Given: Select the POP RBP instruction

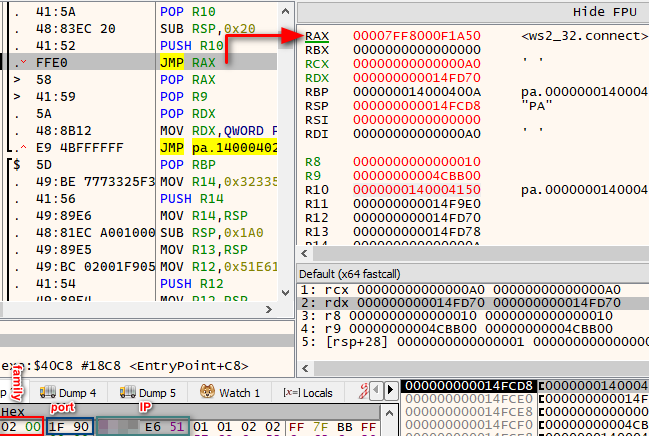Looking at the screenshot, I should click(x=187, y=164).
